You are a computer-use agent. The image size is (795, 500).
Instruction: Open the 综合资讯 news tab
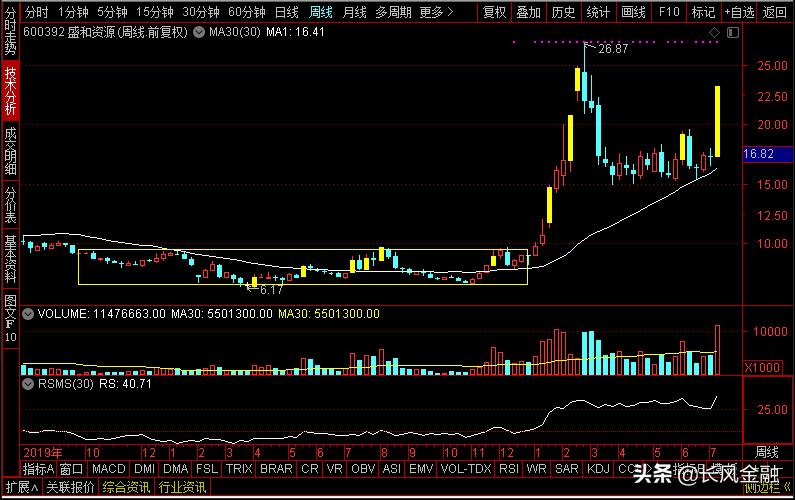[126, 487]
